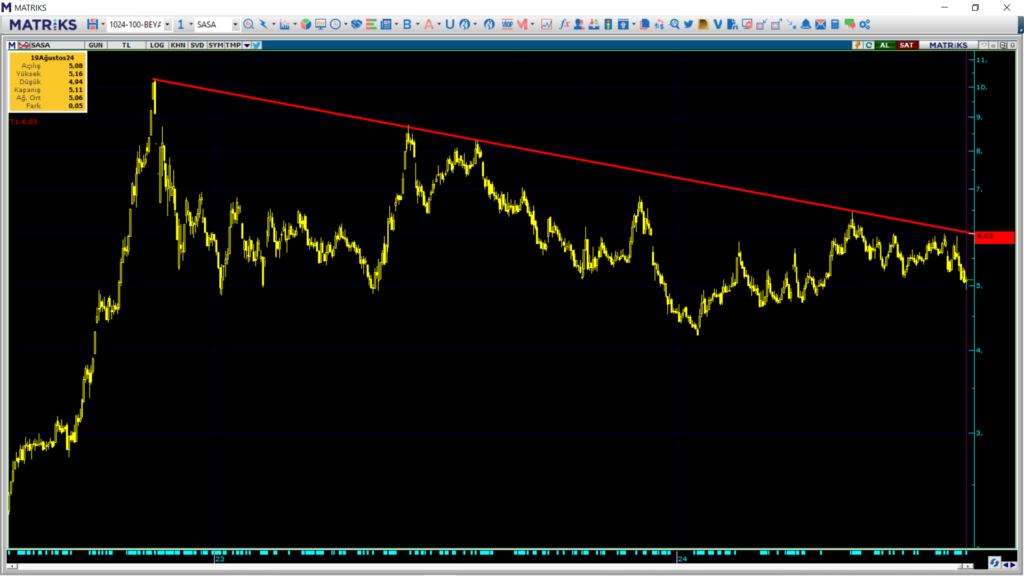Toggle the LOG scale button

pyautogui.click(x=157, y=45)
